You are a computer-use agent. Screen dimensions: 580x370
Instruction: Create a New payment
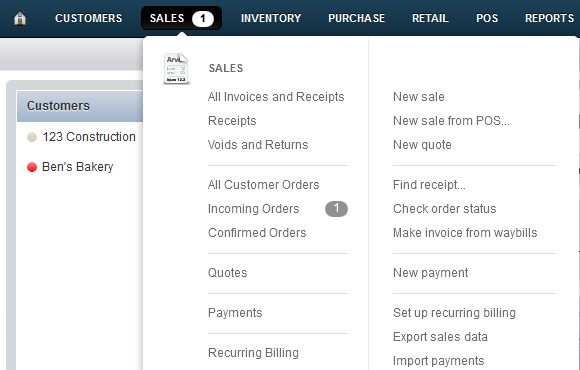tap(430, 273)
